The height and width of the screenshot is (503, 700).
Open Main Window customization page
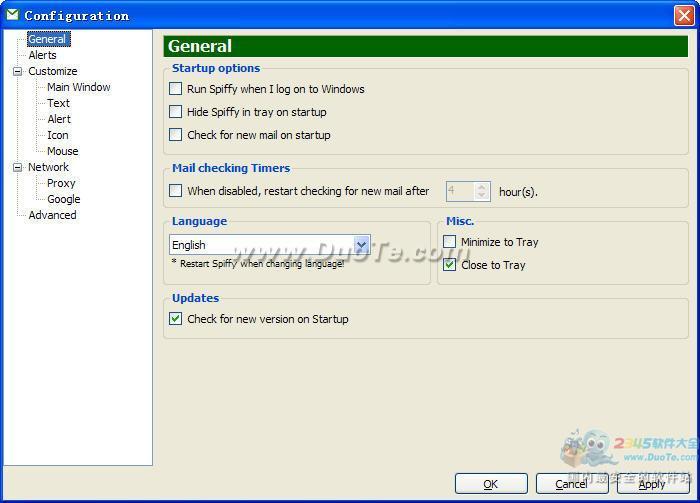tap(79, 87)
